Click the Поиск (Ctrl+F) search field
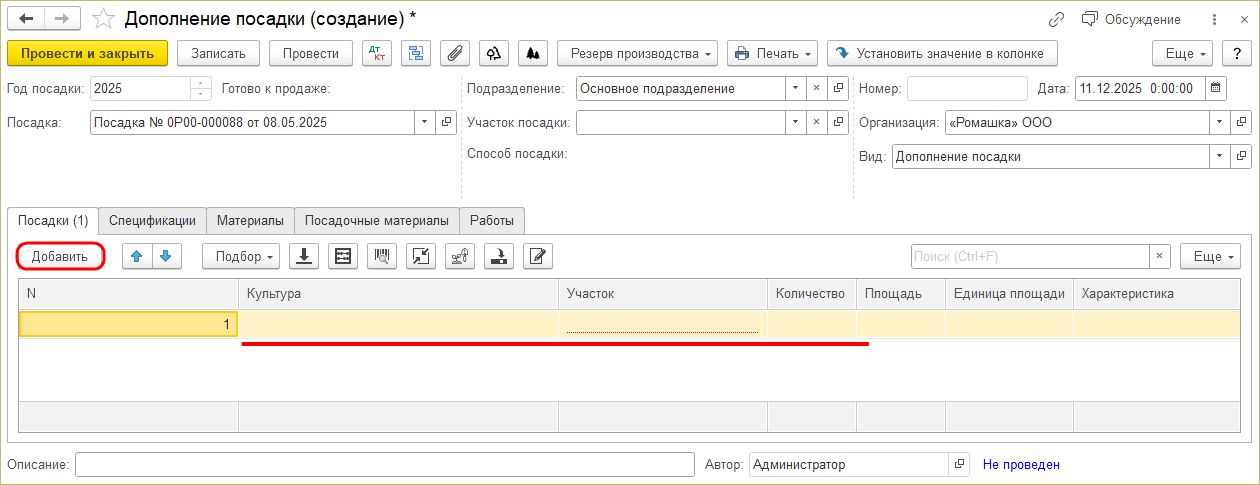 (x=1031, y=256)
